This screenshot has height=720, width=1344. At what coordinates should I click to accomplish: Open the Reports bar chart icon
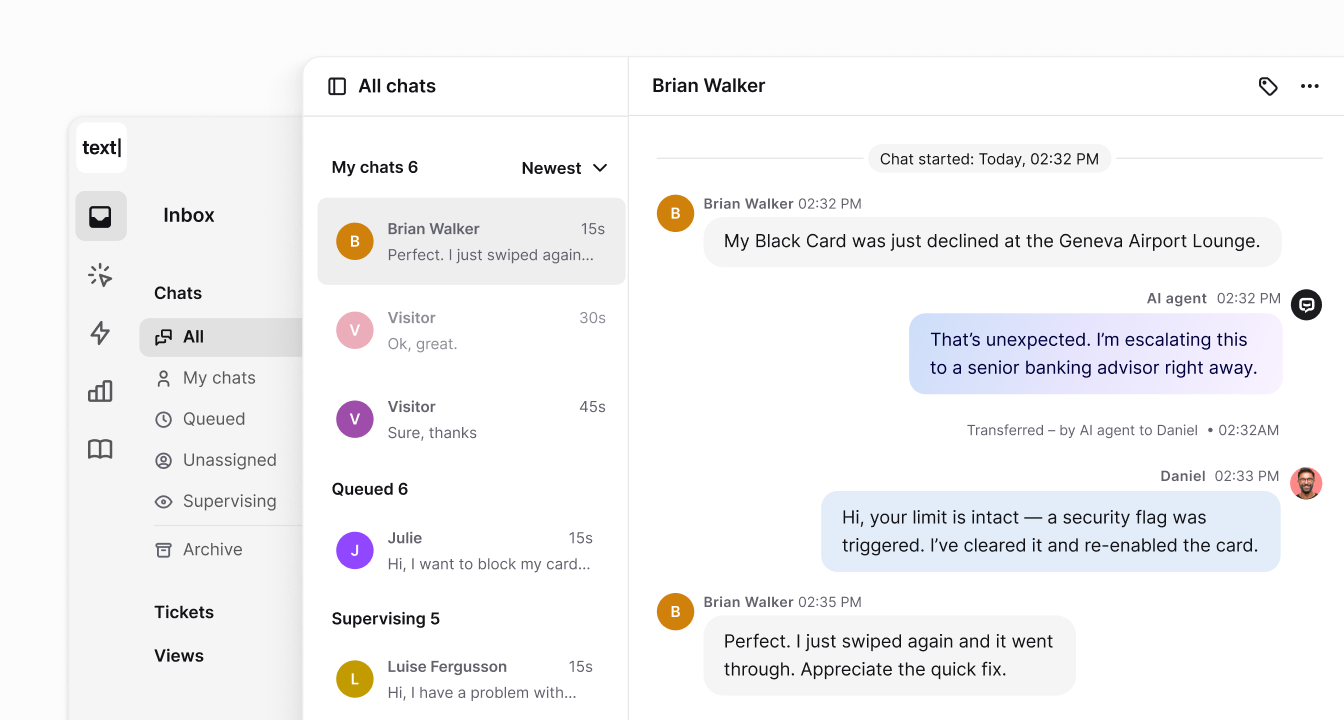100,391
